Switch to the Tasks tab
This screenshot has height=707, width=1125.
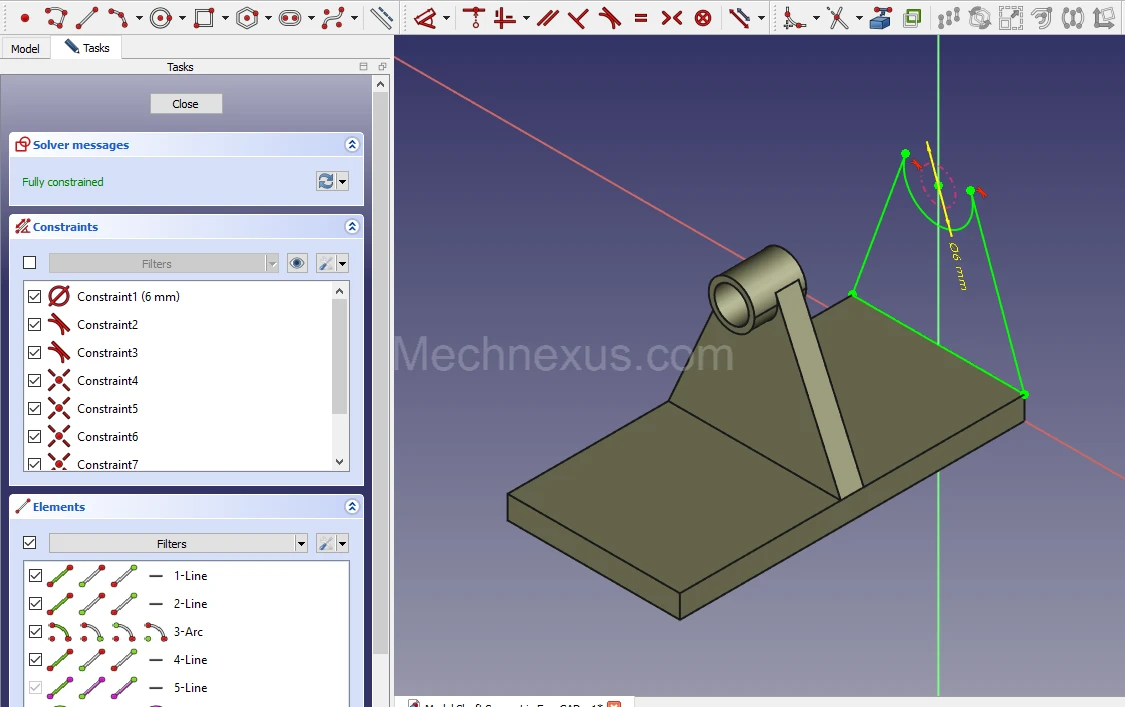(87, 47)
